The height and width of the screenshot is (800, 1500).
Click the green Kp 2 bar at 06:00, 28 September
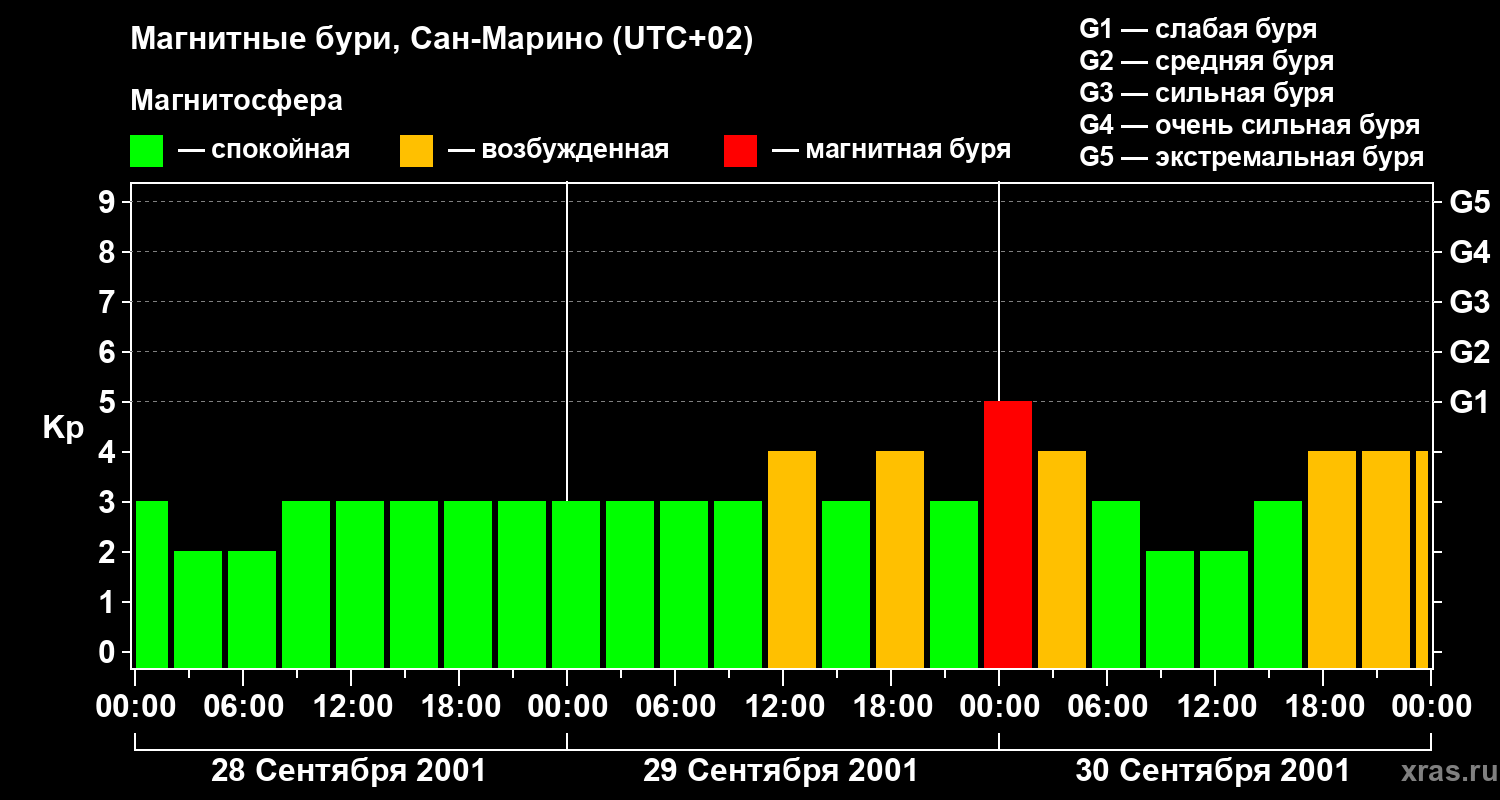[252, 609]
